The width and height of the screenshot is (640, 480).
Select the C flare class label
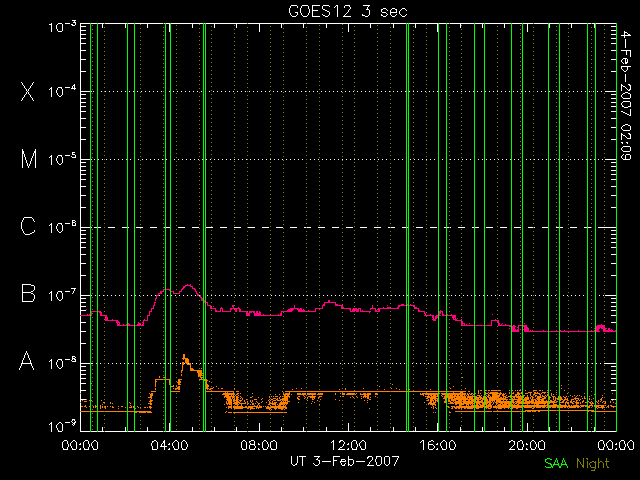click(x=28, y=226)
